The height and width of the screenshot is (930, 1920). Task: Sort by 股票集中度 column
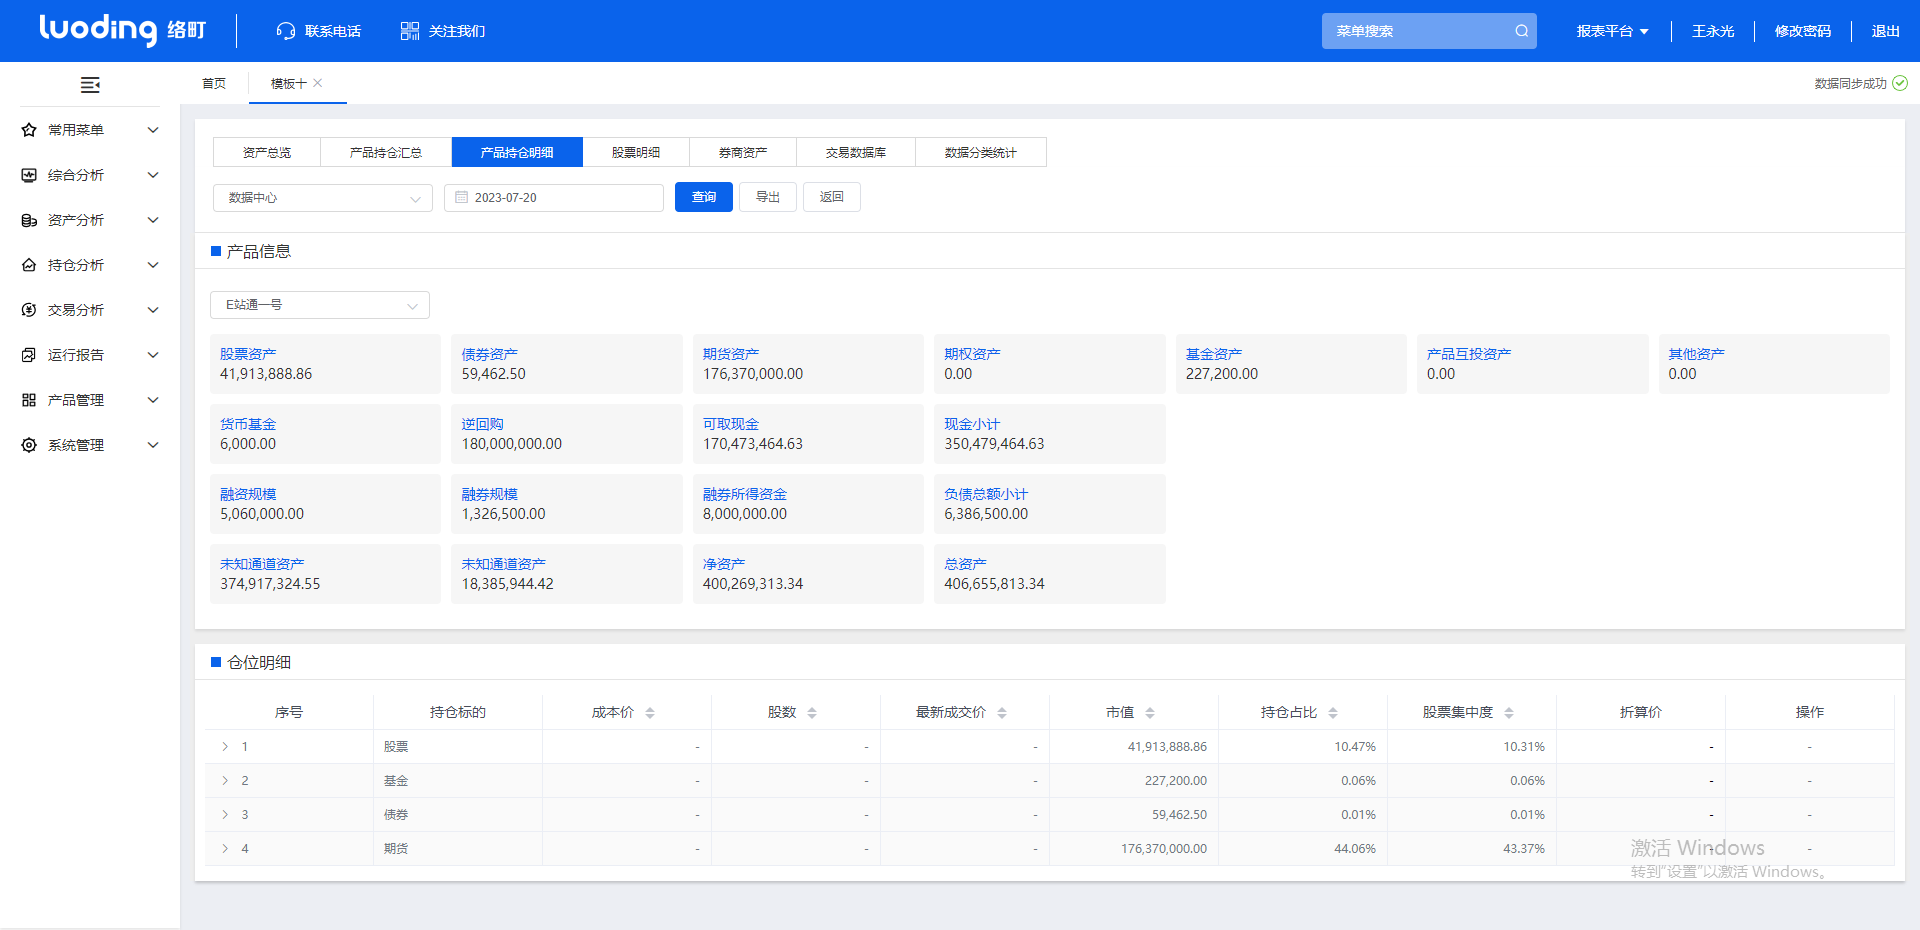coord(1509,713)
